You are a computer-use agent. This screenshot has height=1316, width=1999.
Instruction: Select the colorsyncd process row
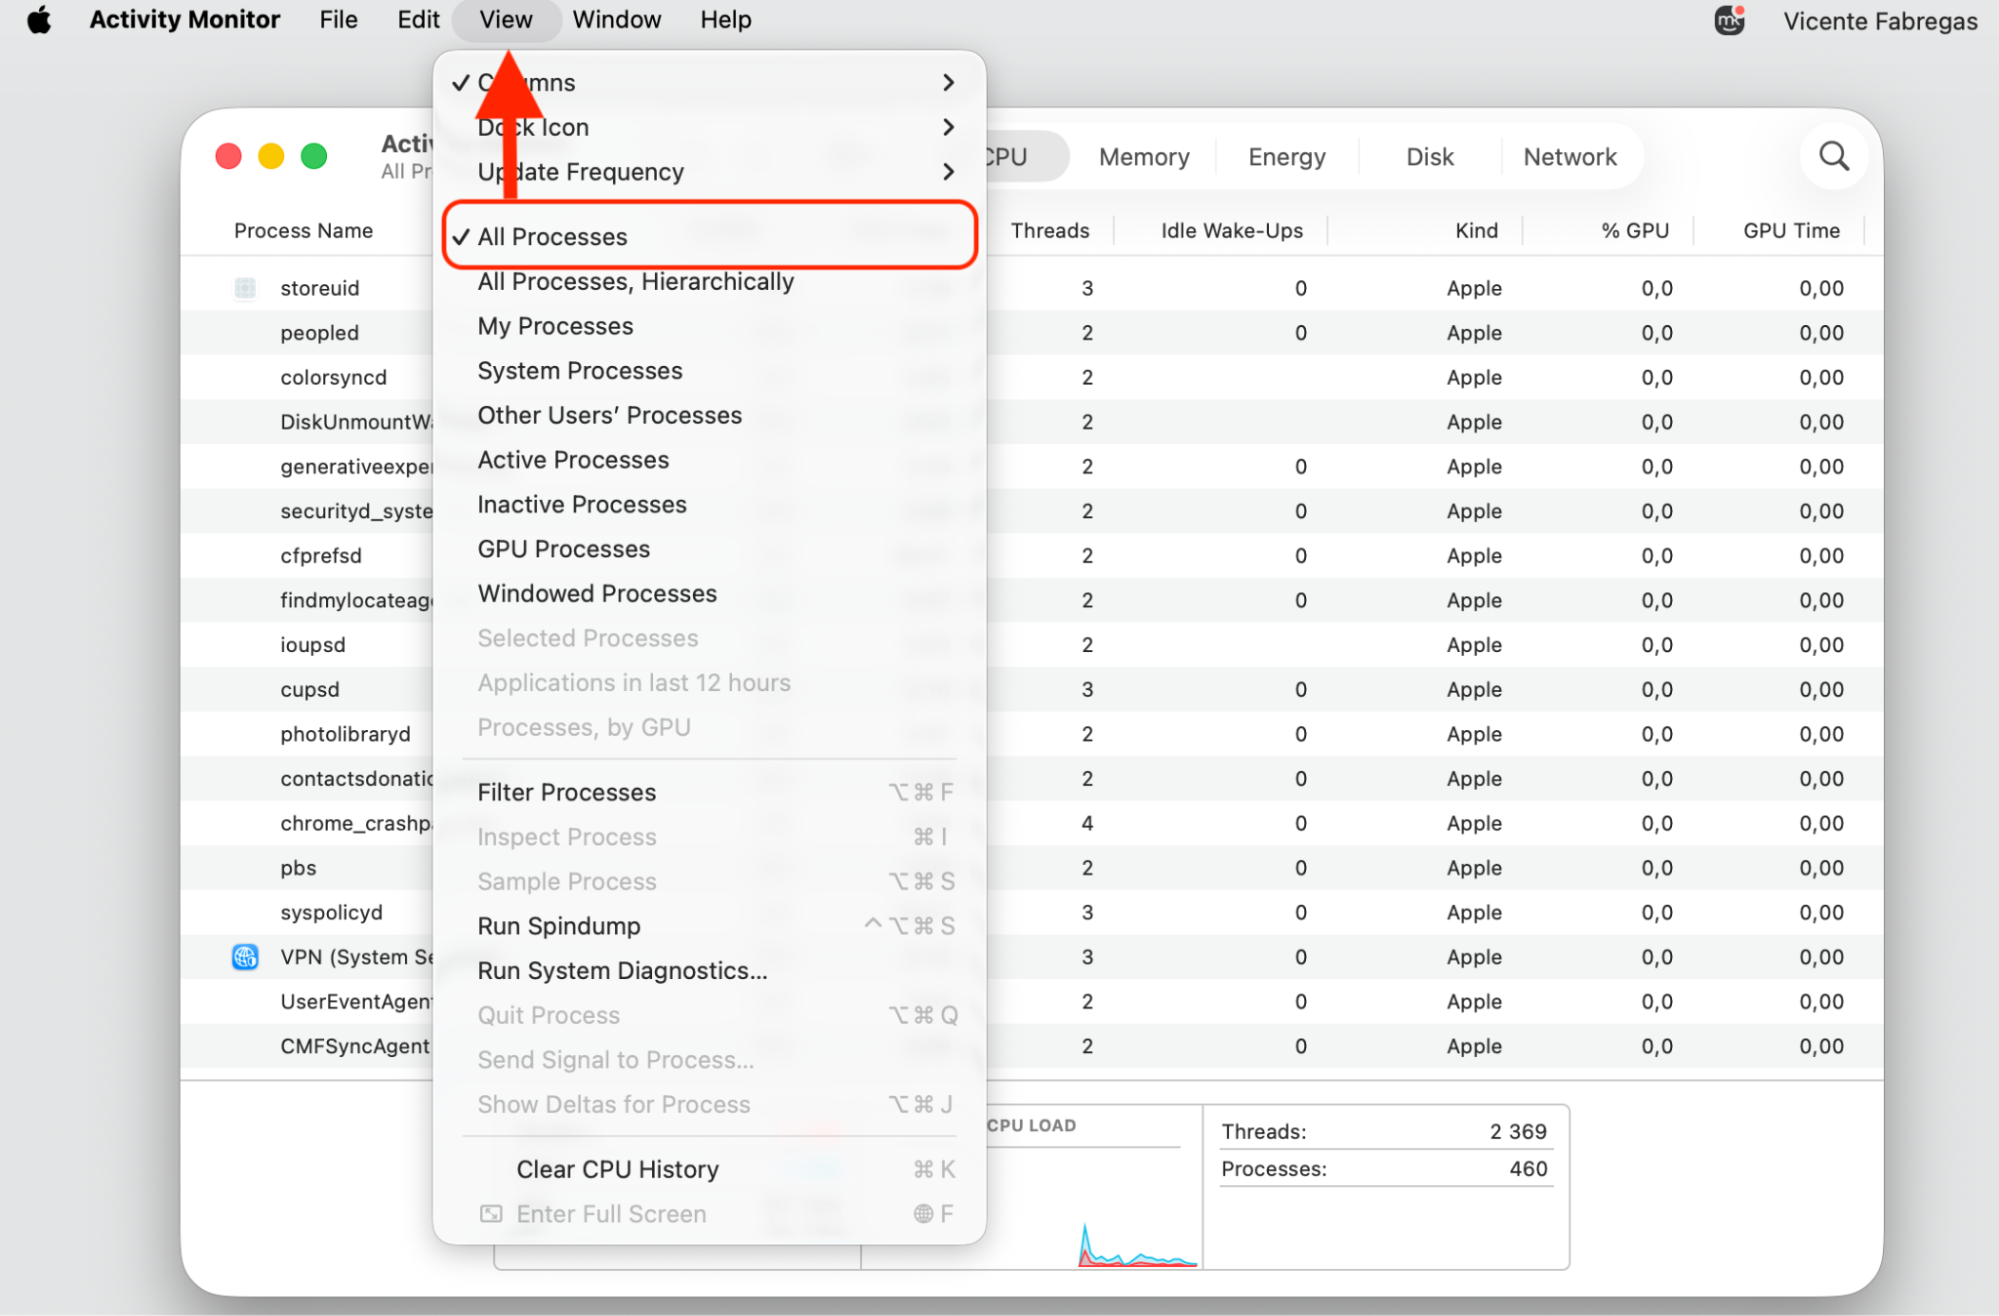tap(1031, 377)
